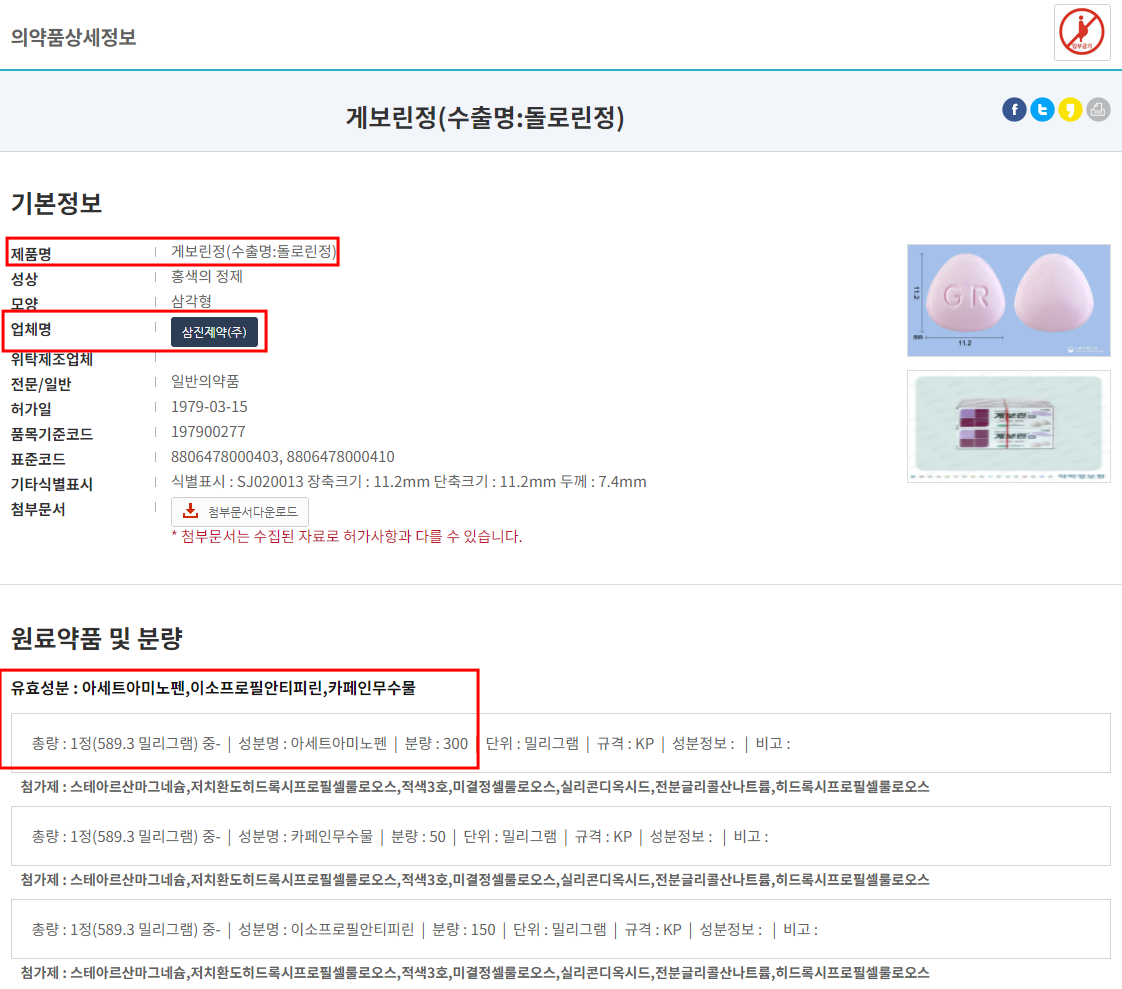Click the 제품명 value 게보린정(수출명:돌로린정)
Viewport: 1122px width, 989px height.
[253, 251]
